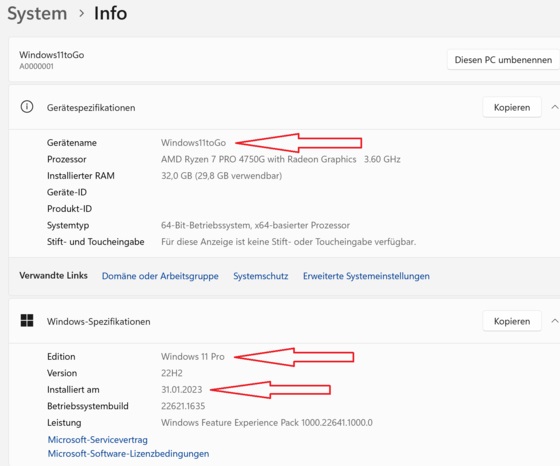The height and width of the screenshot is (466, 560).
Task: Select the 22H2 version value
Action: [171, 373]
